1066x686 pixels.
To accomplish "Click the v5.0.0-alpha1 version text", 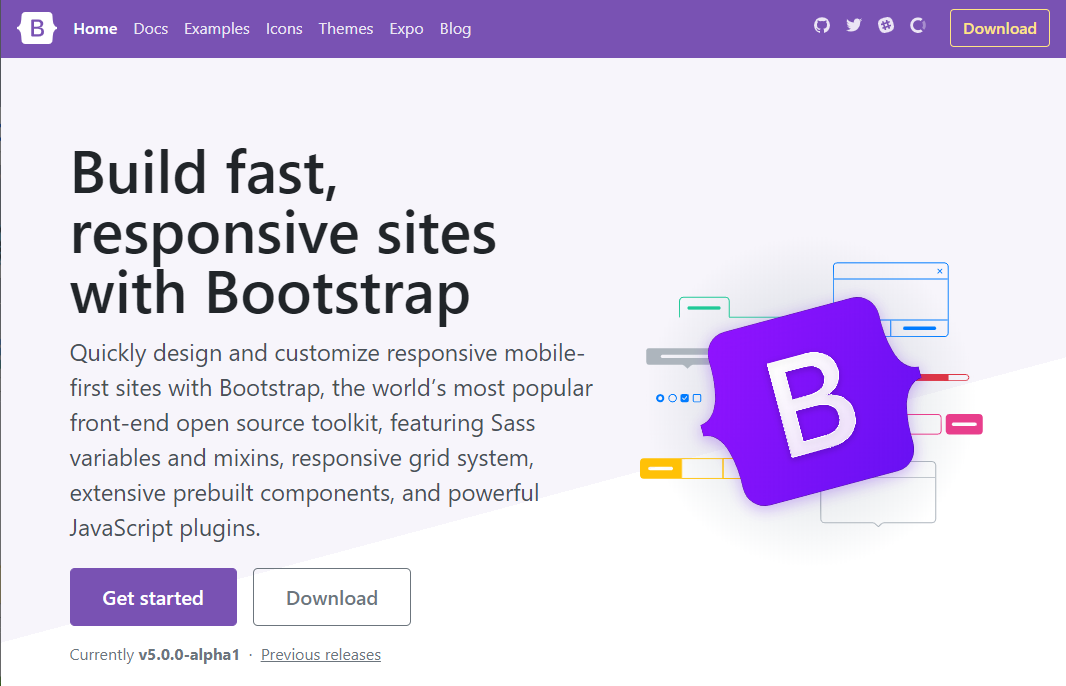I will pos(189,655).
